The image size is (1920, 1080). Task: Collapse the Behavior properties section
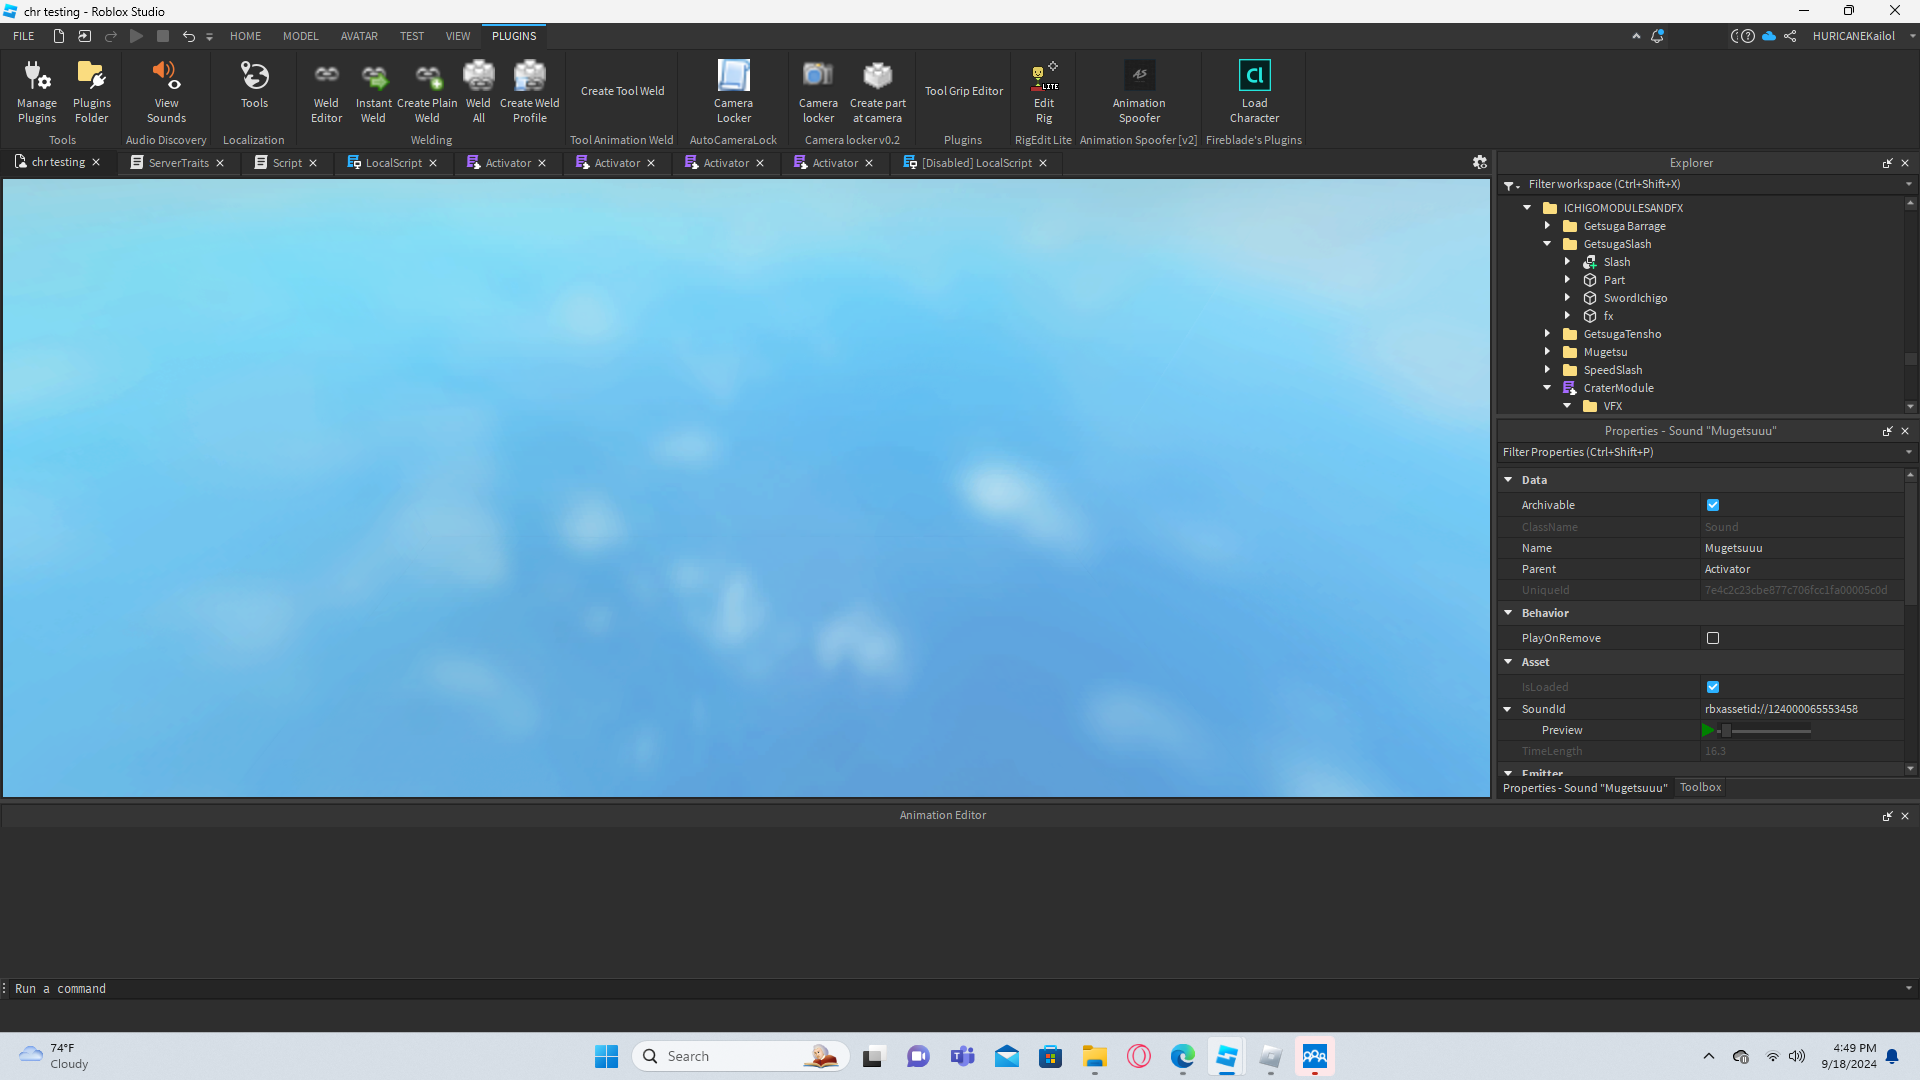coord(1508,613)
